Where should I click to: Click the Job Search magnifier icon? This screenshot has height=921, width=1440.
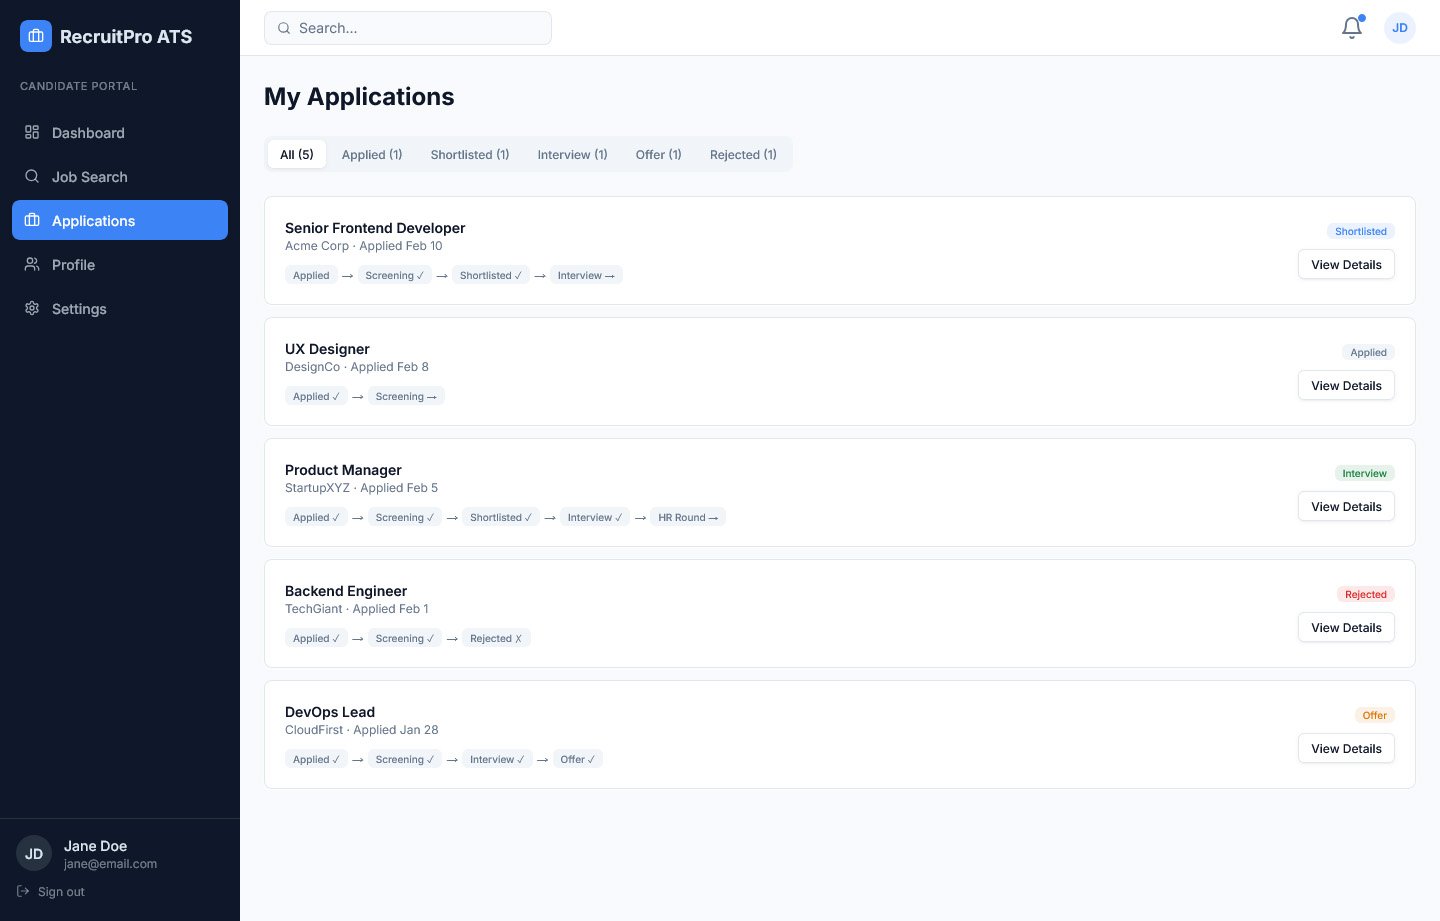(32, 176)
